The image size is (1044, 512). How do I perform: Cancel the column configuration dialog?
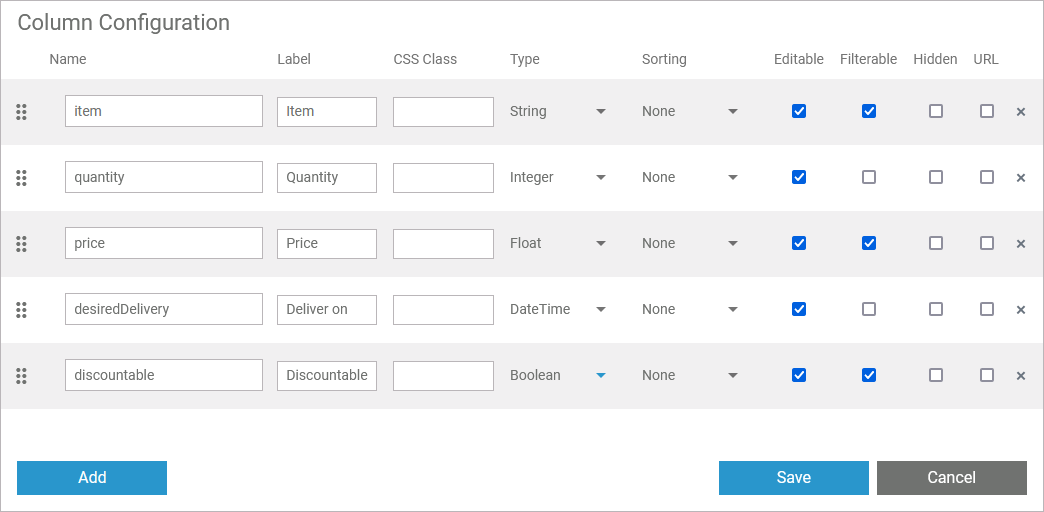[951, 478]
